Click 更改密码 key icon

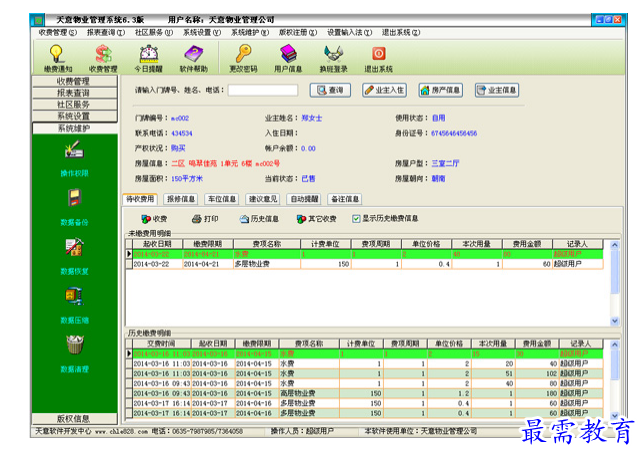pyautogui.click(x=243, y=59)
